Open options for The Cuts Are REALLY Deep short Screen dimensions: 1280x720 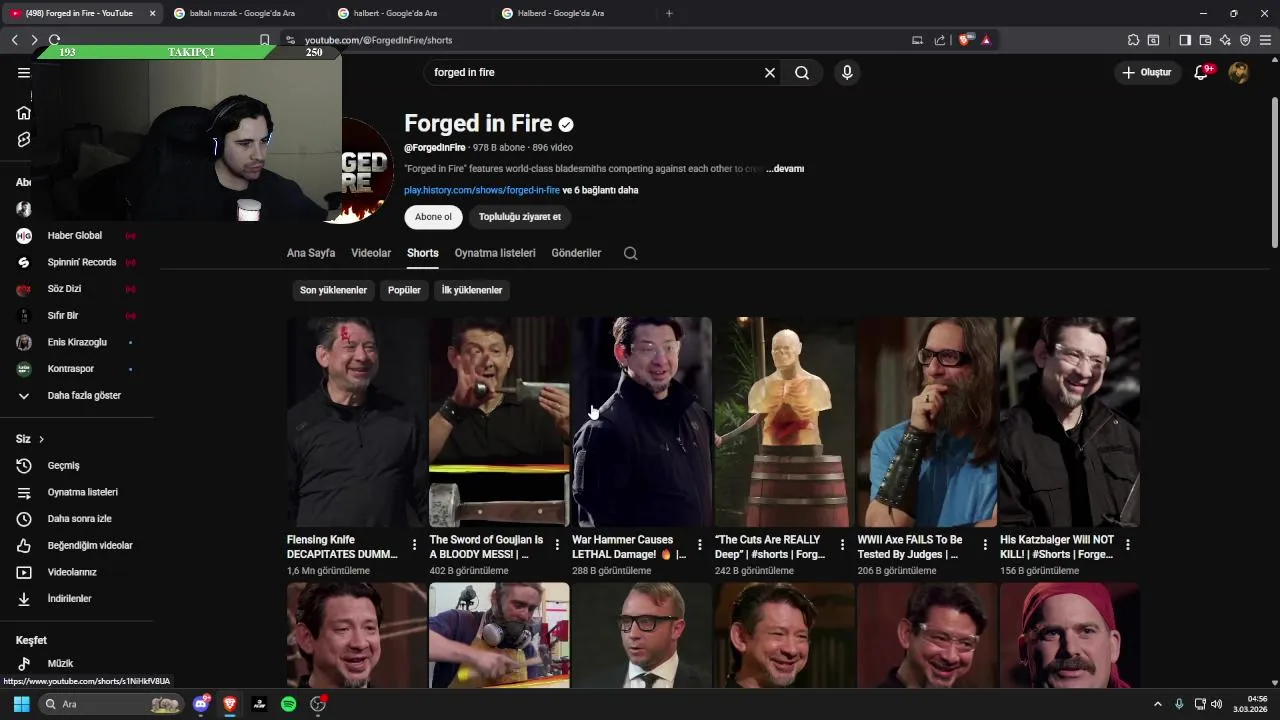[x=842, y=545]
